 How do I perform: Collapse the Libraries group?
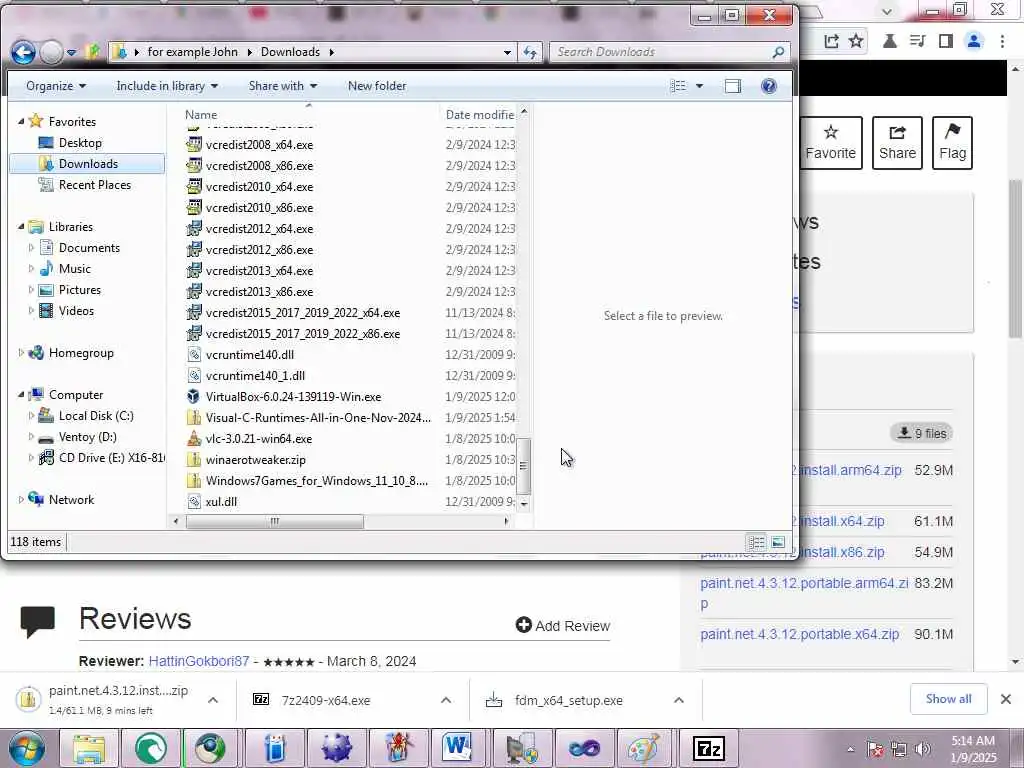point(21,227)
